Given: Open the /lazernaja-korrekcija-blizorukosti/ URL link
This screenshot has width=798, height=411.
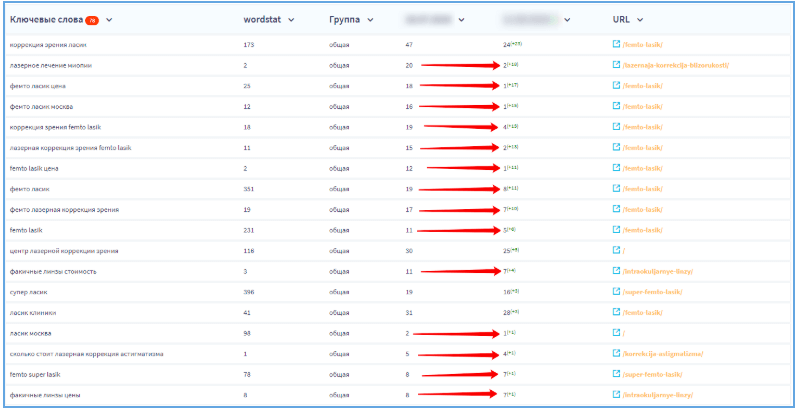Looking at the screenshot, I should pyautogui.click(x=676, y=66).
